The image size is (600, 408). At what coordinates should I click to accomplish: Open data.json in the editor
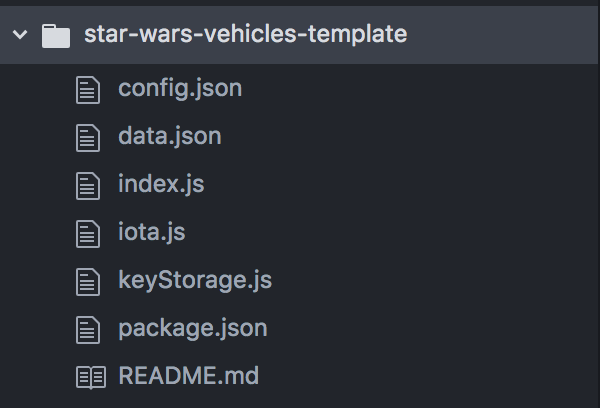click(x=170, y=137)
